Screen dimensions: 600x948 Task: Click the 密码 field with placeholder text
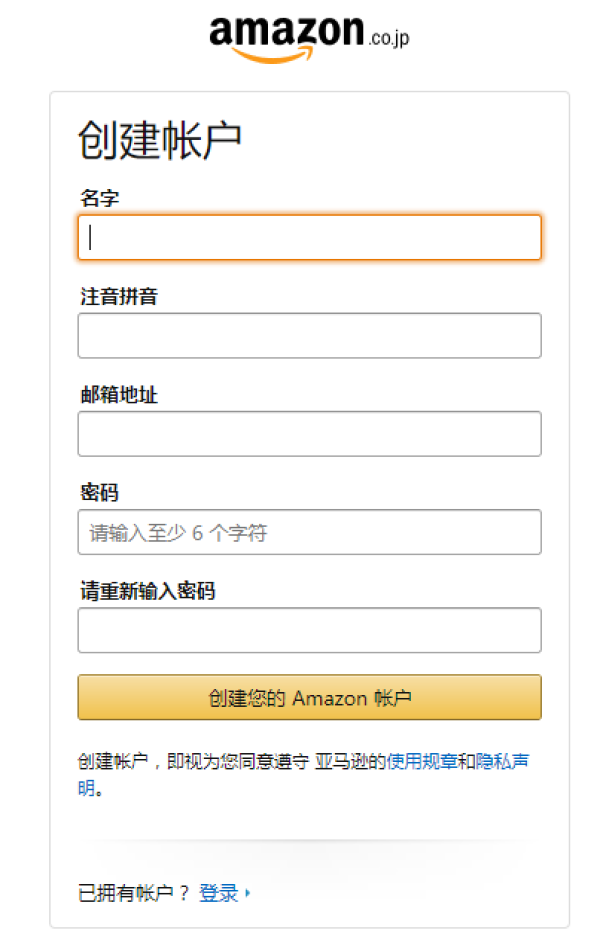(309, 532)
